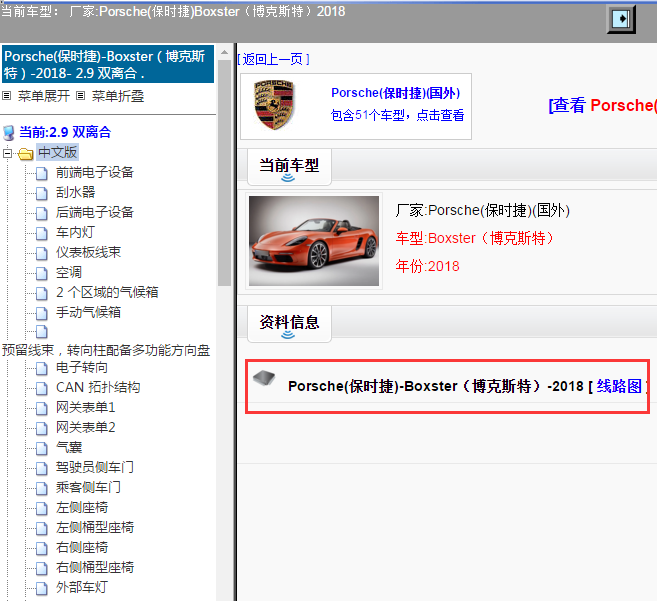The image size is (657, 601).
Task: Open 驾驶员侧车门 entry
Action: point(95,467)
